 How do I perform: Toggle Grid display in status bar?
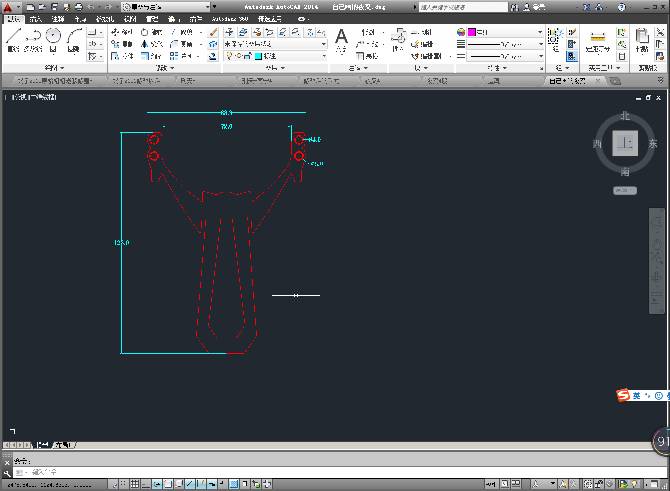(135, 484)
